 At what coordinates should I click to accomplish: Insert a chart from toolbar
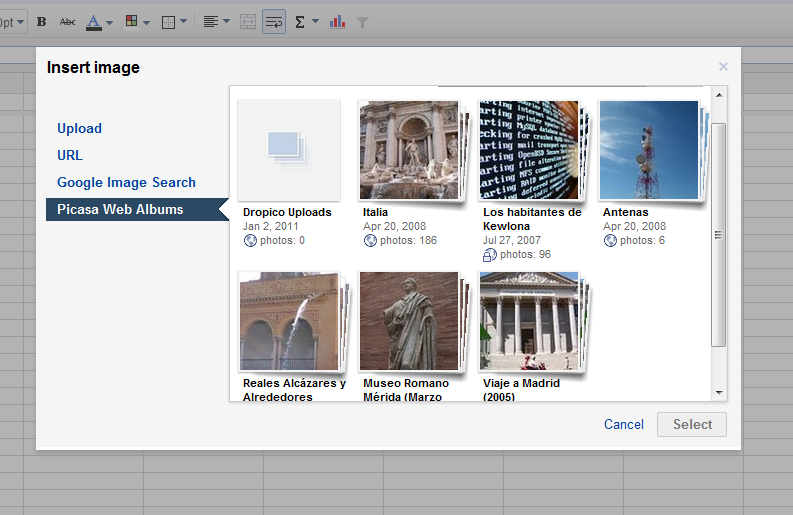tap(337, 22)
